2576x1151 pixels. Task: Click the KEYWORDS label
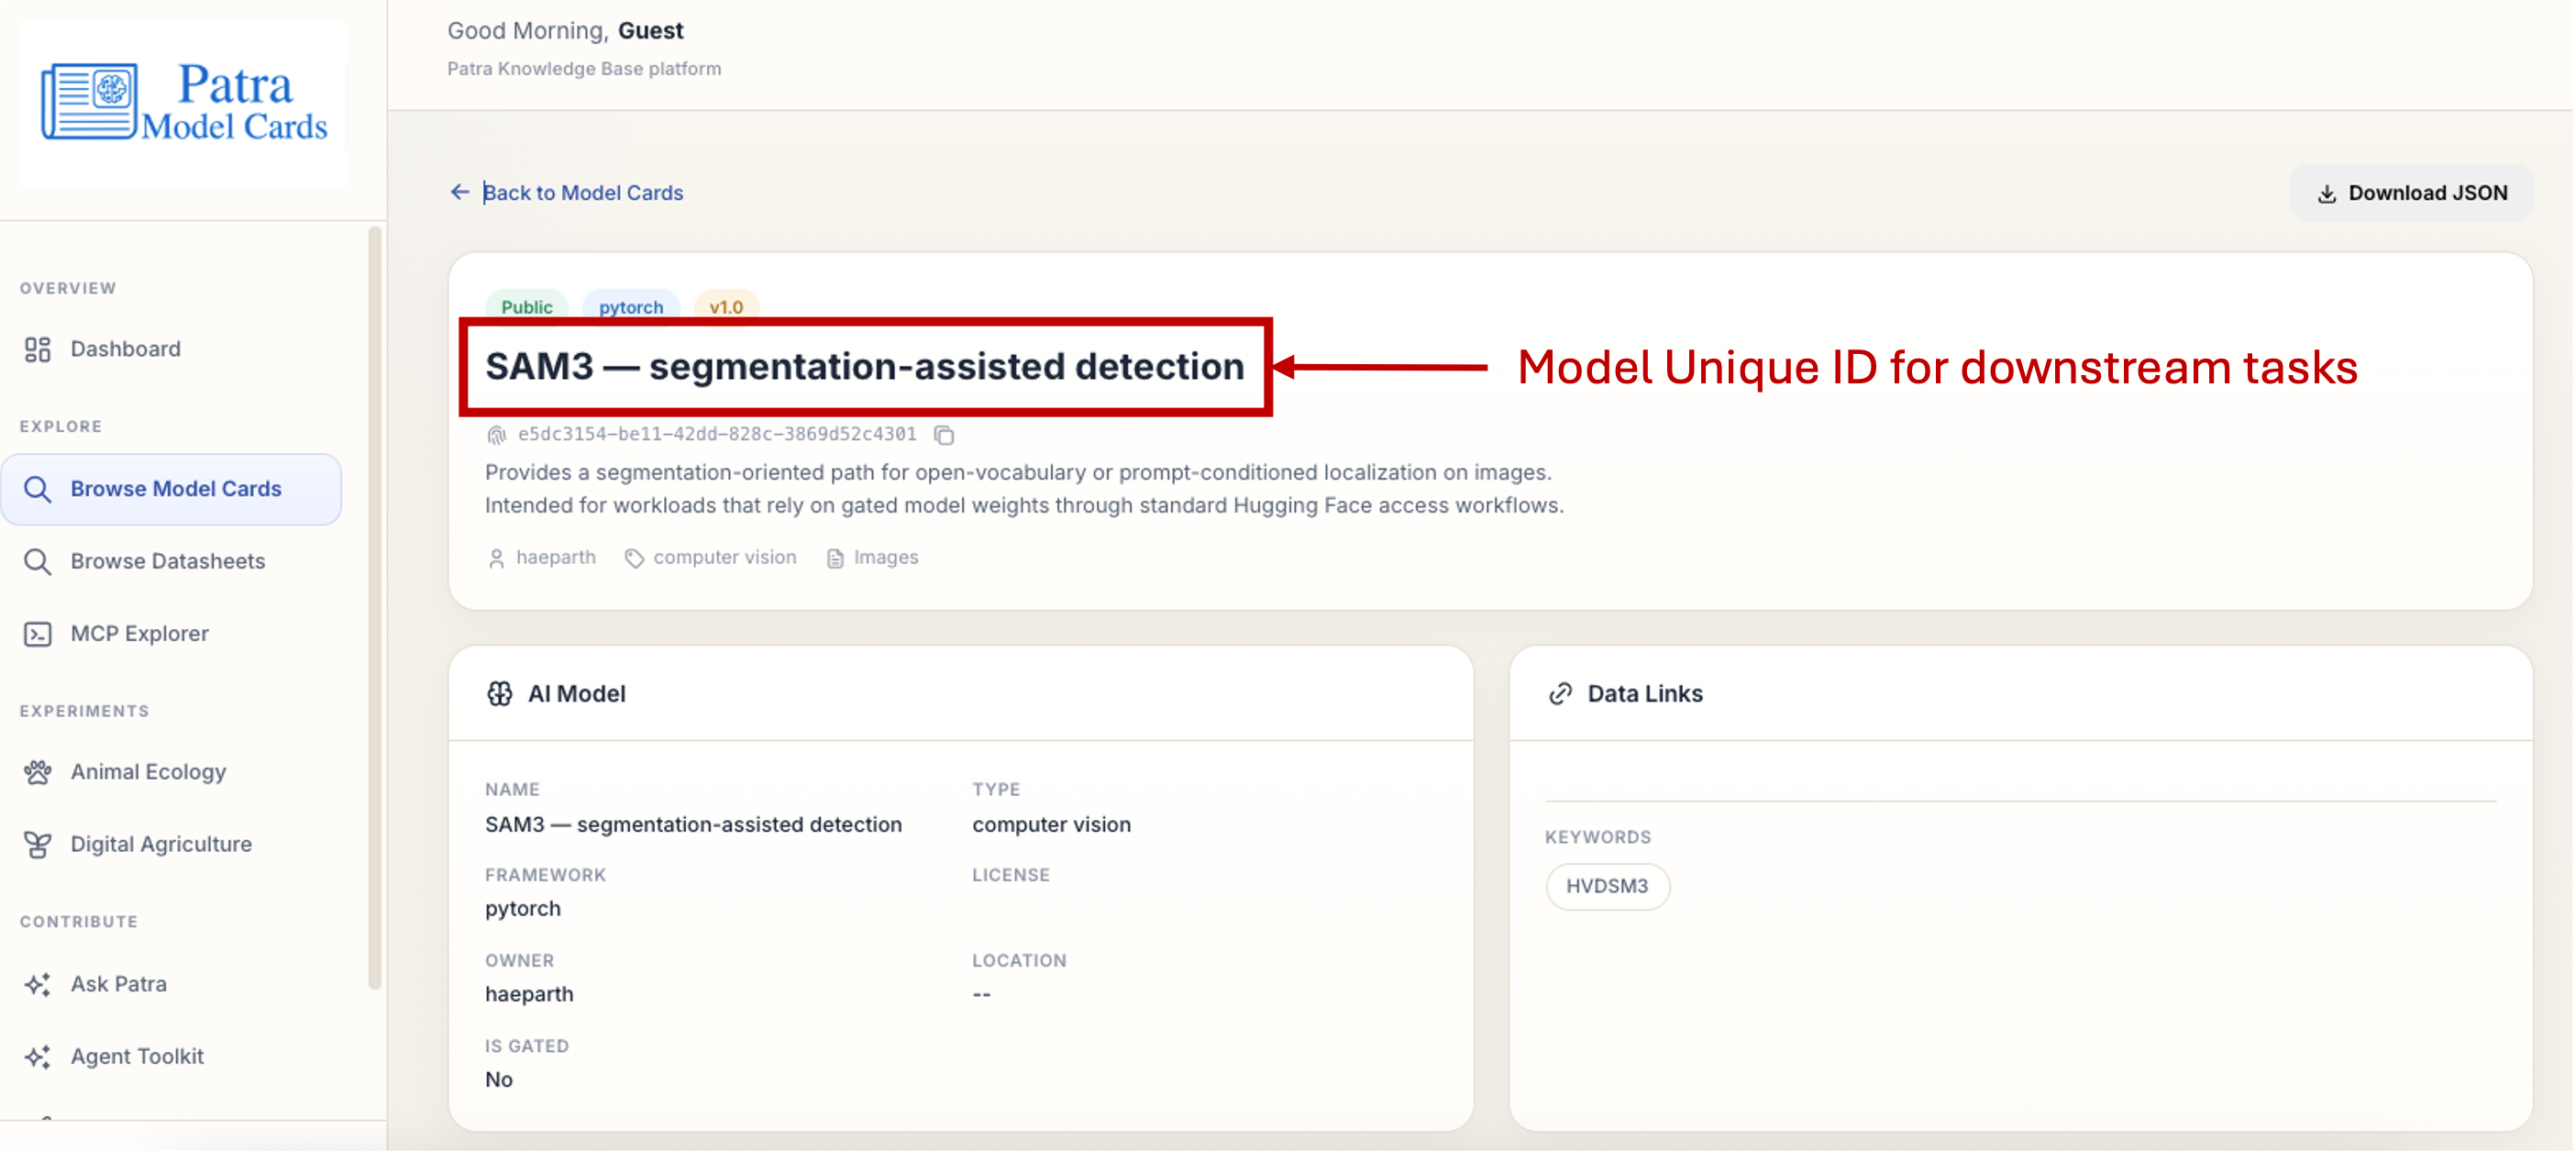tap(1598, 837)
